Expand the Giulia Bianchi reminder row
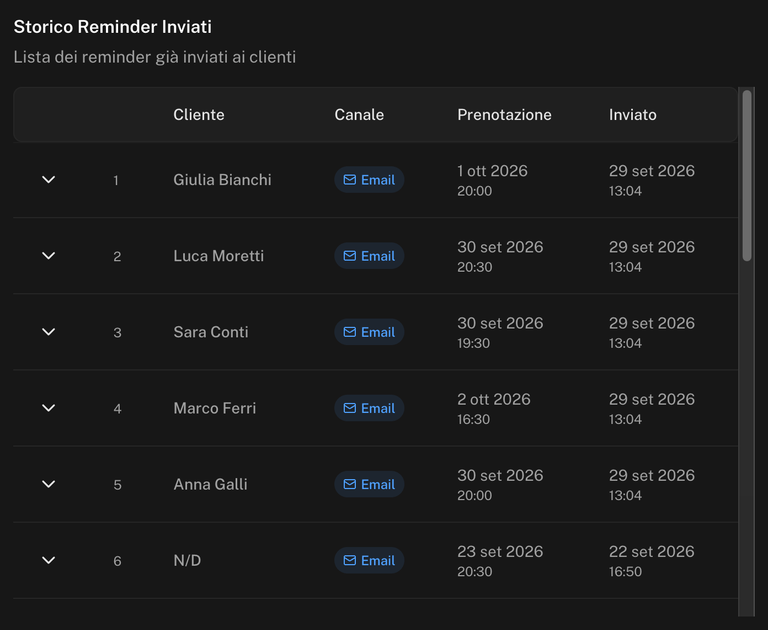768x630 pixels. pos(48,180)
